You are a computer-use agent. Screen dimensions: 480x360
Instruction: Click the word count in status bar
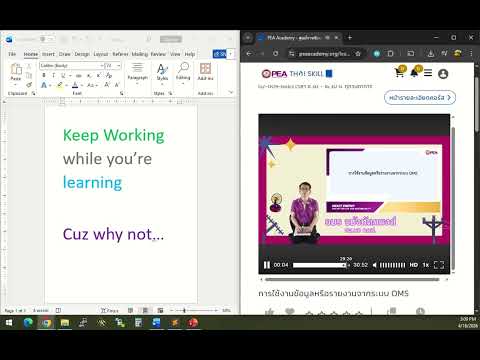click(41, 310)
